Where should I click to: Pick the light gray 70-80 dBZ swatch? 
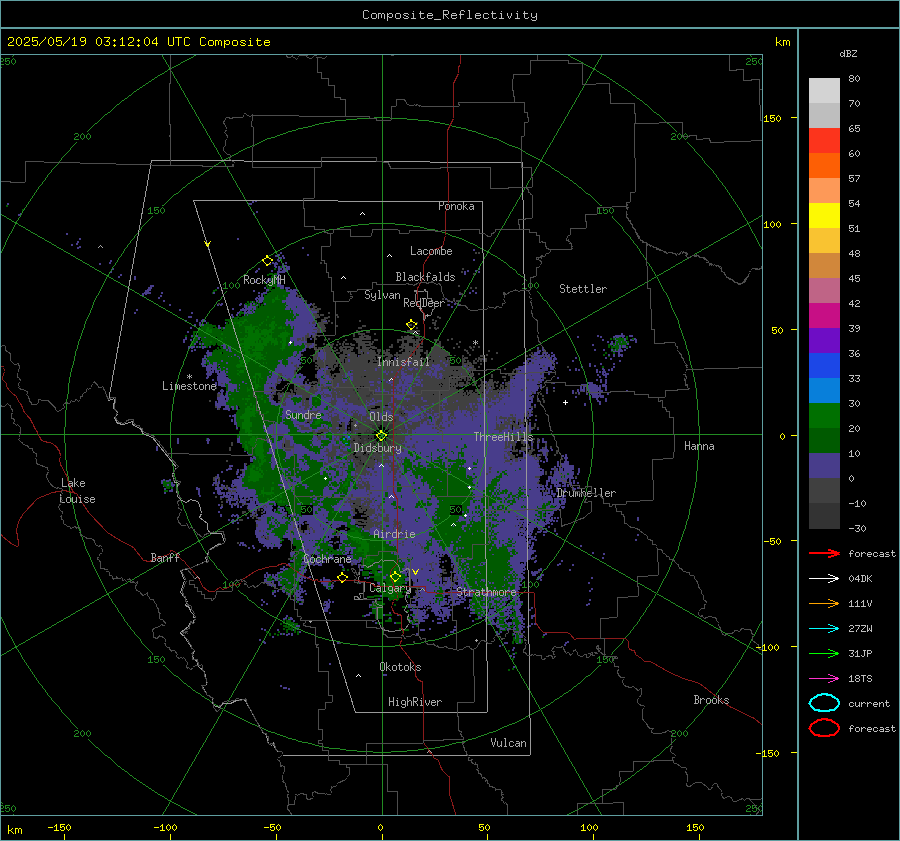(x=824, y=91)
